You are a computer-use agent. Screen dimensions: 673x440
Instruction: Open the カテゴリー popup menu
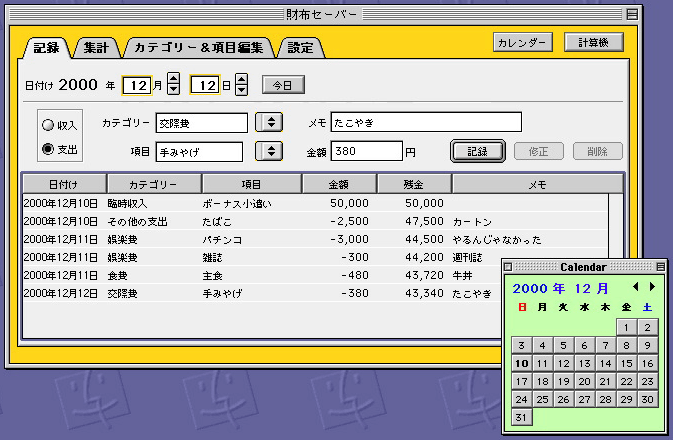pos(269,122)
